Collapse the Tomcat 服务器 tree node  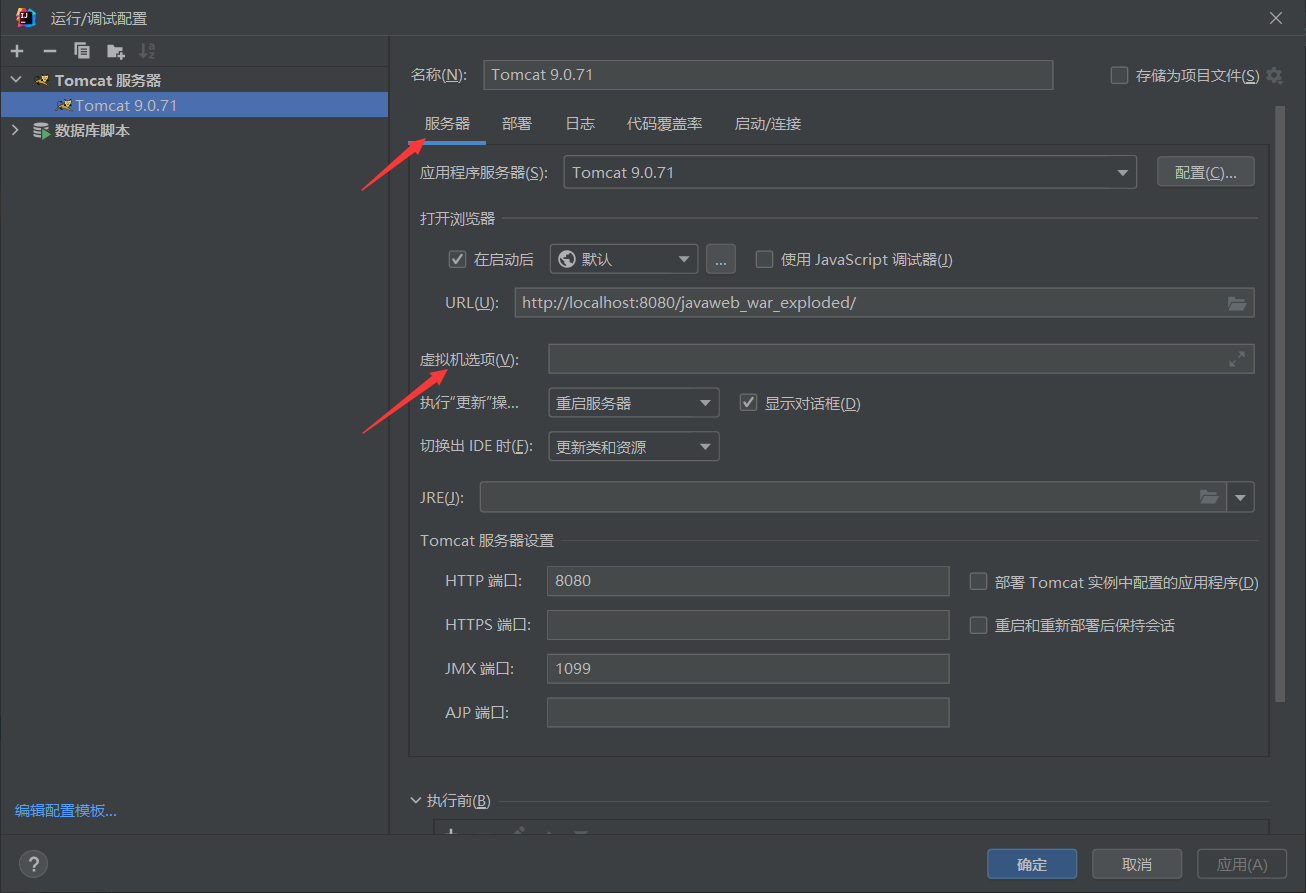pyautogui.click(x=15, y=80)
